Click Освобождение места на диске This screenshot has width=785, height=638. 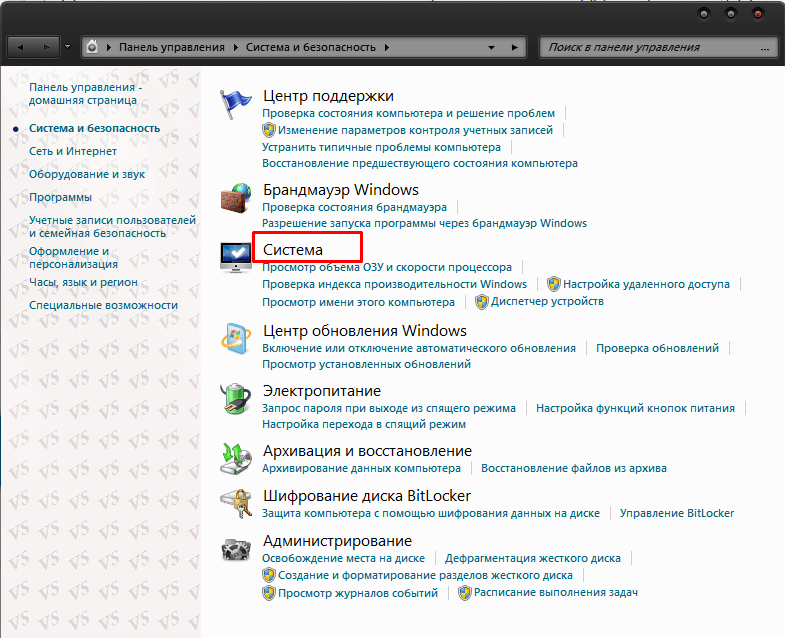click(343, 558)
